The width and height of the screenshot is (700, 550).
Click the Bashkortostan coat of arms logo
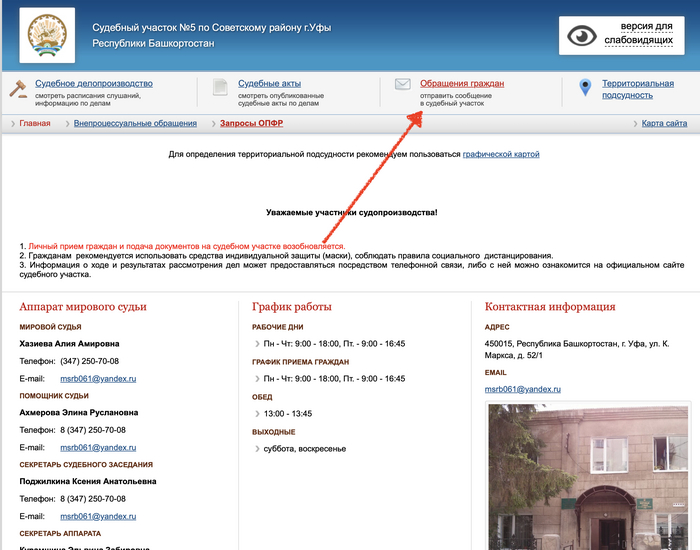[x=47, y=35]
